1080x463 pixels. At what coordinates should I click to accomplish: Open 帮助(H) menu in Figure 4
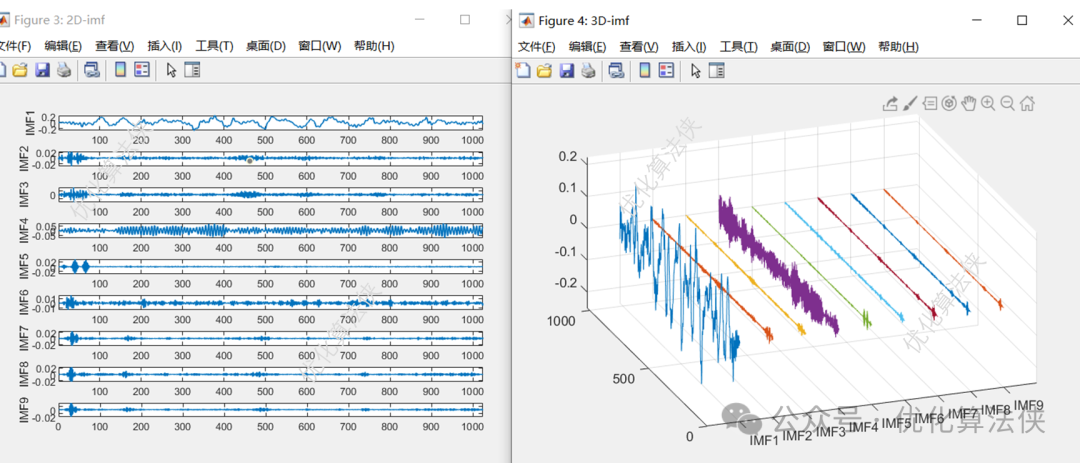(x=898, y=47)
